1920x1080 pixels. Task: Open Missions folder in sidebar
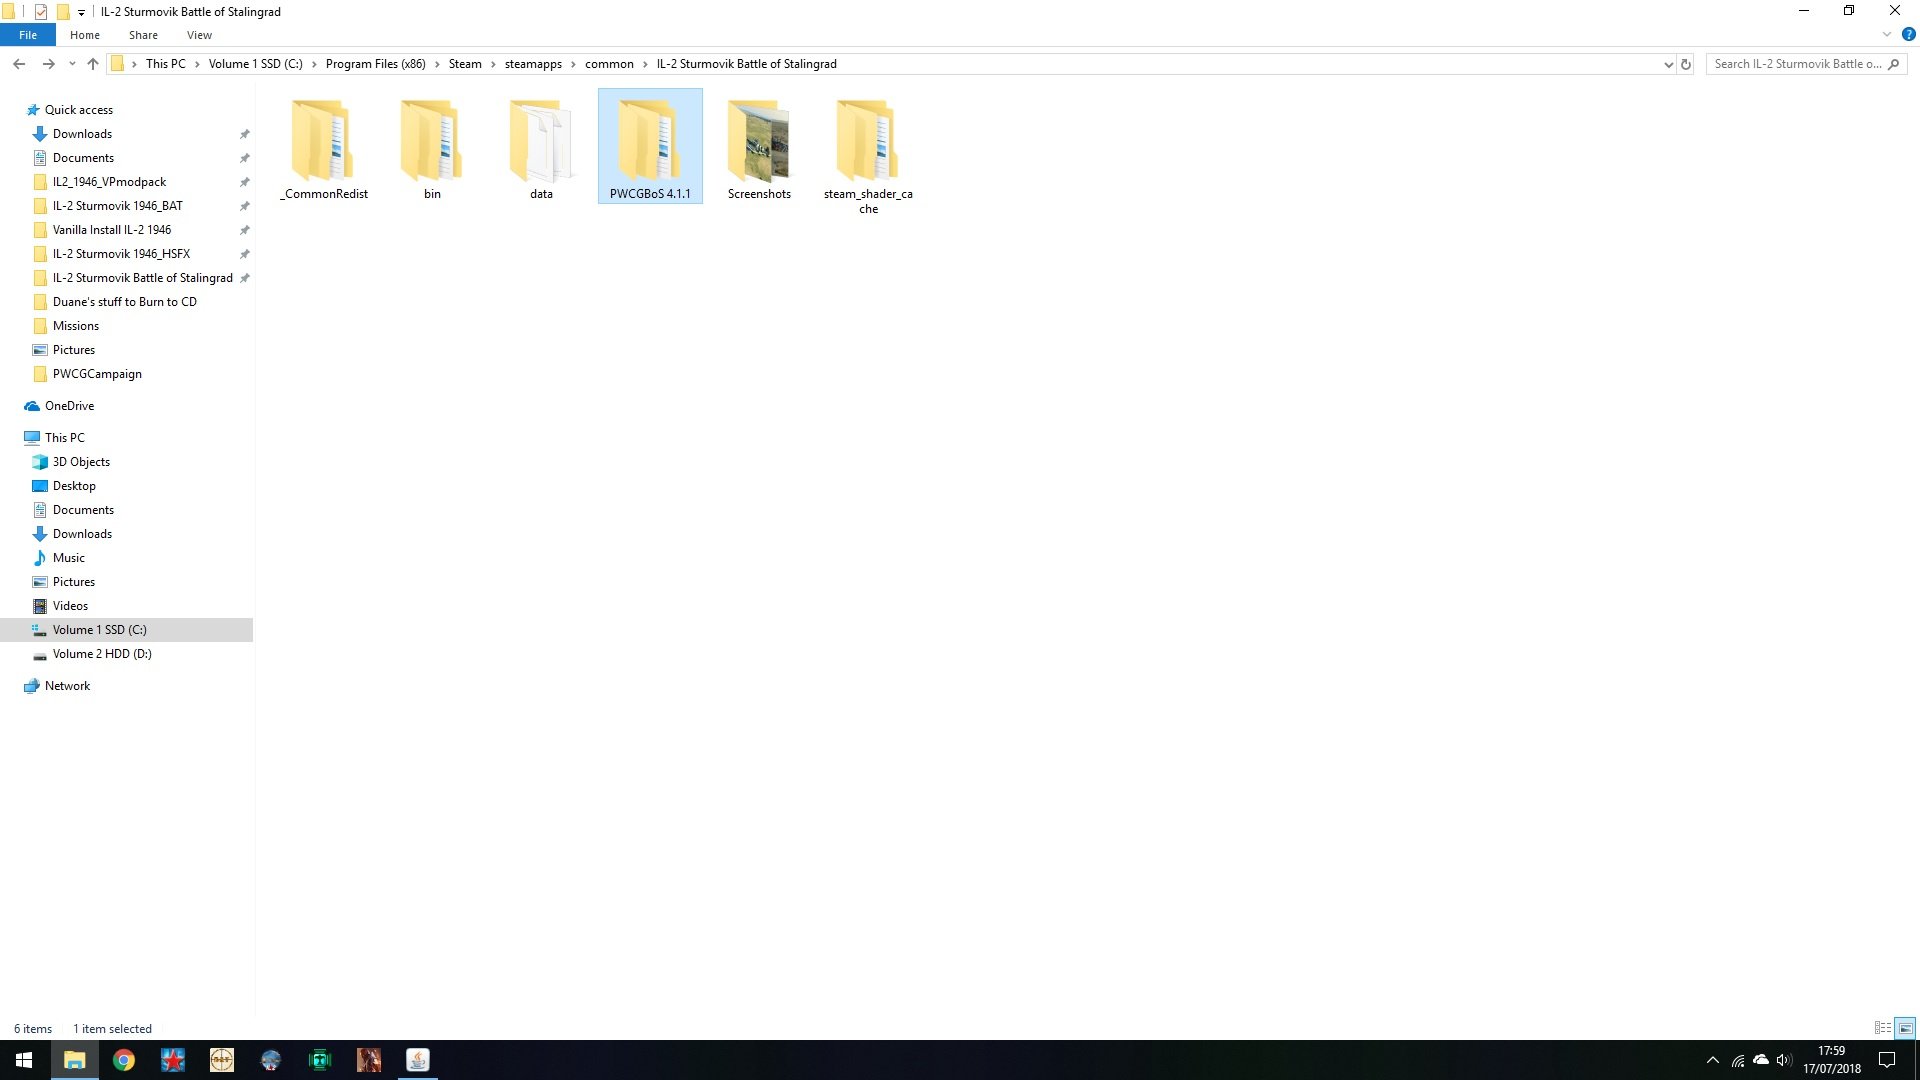pos(75,326)
